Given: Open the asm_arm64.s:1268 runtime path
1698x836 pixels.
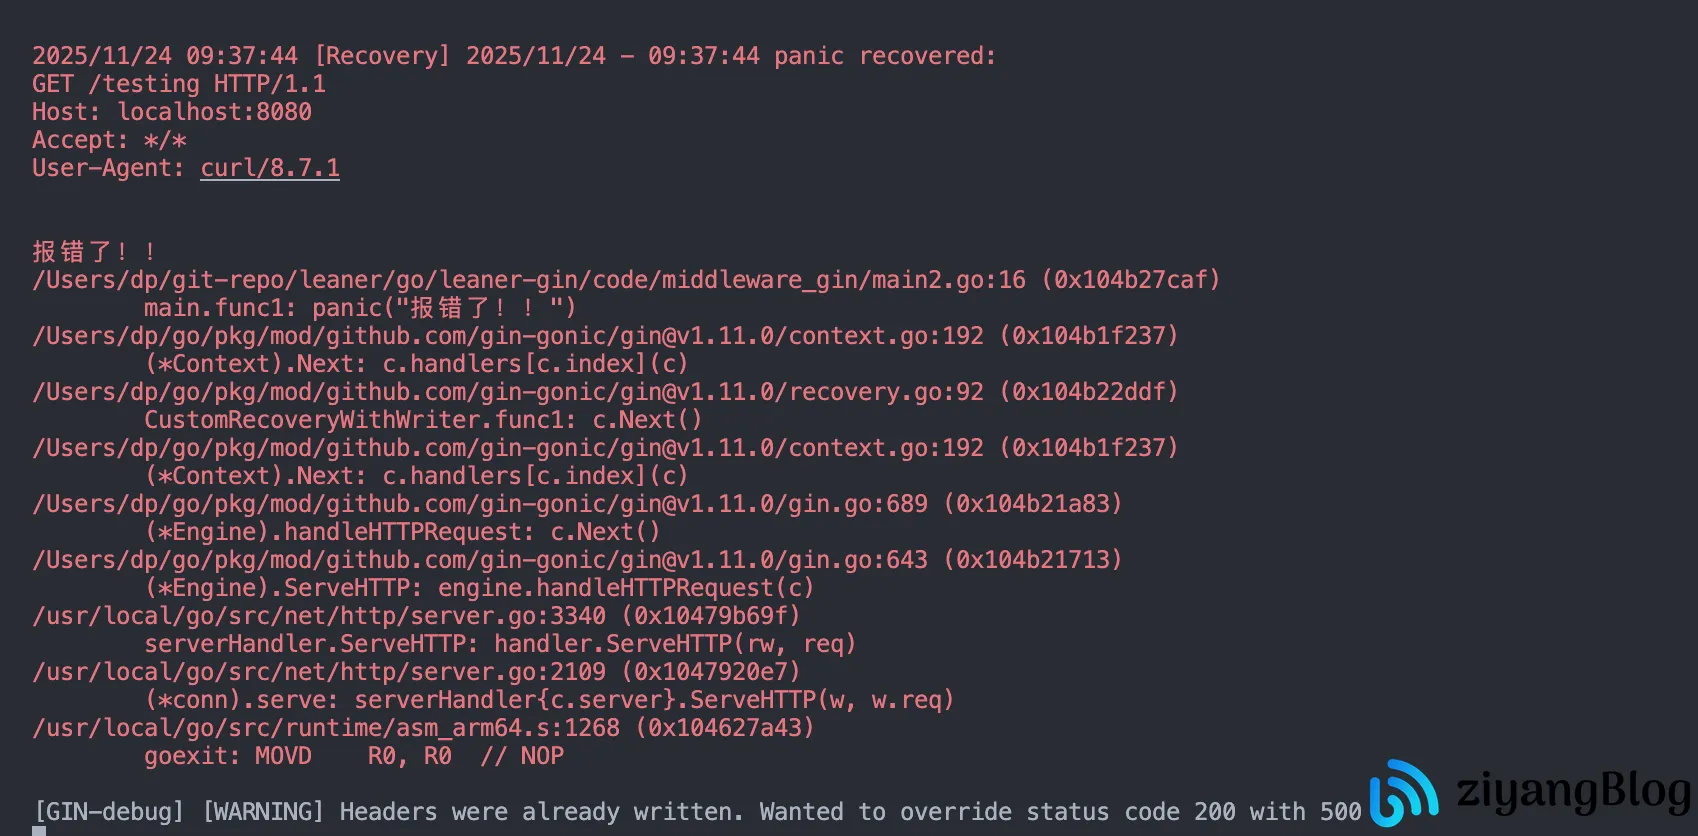Looking at the screenshot, I should (x=326, y=728).
